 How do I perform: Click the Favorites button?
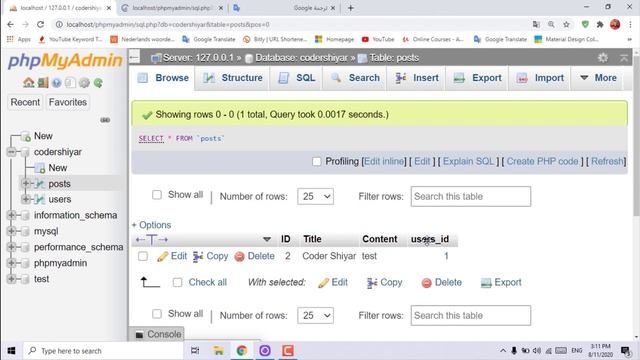click(68, 102)
